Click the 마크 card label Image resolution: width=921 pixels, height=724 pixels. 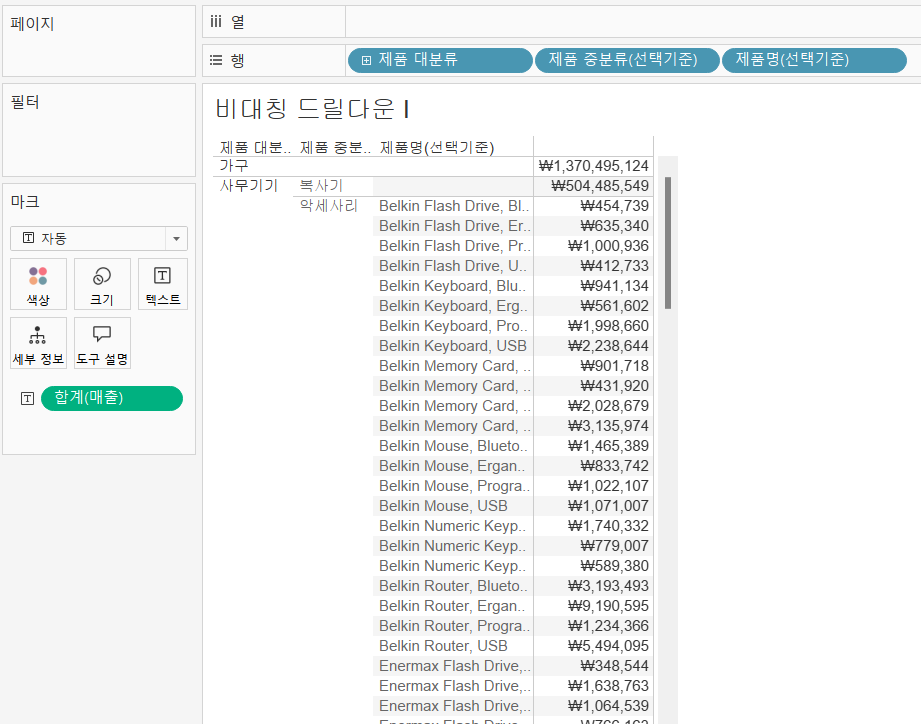pyautogui.click(x=25, y=201)
